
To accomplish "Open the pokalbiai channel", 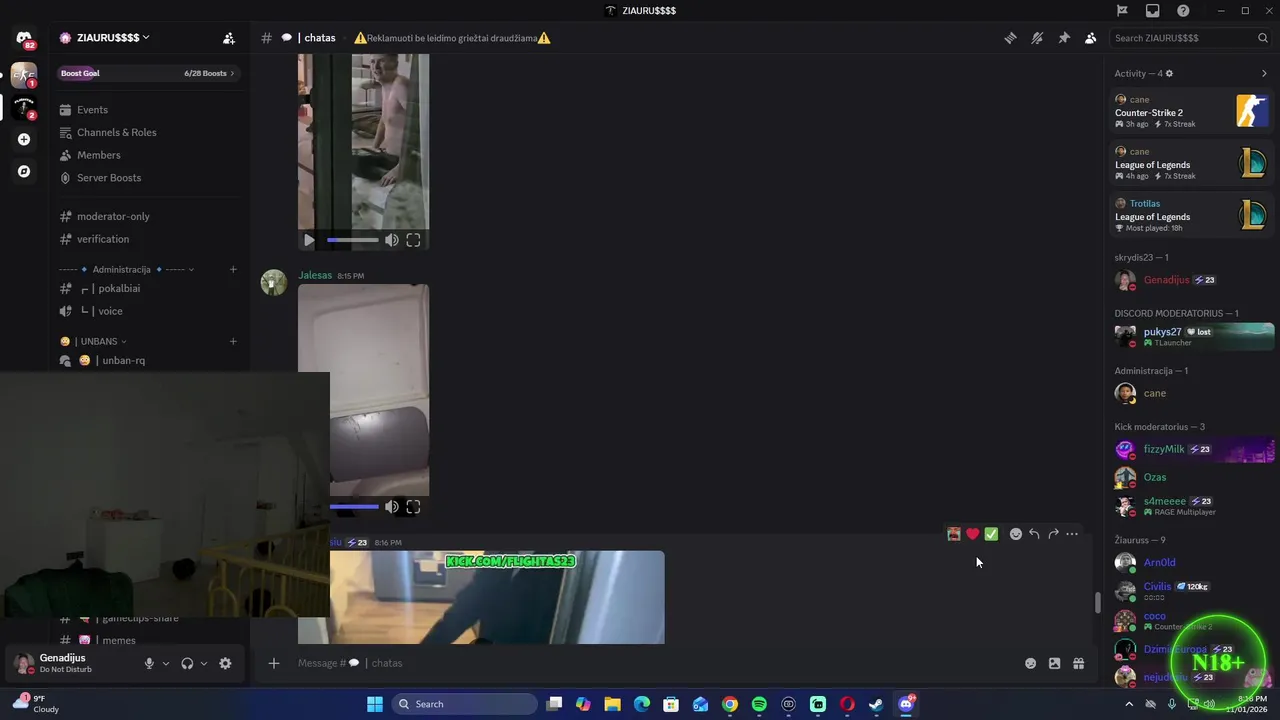I will [147, 288].
